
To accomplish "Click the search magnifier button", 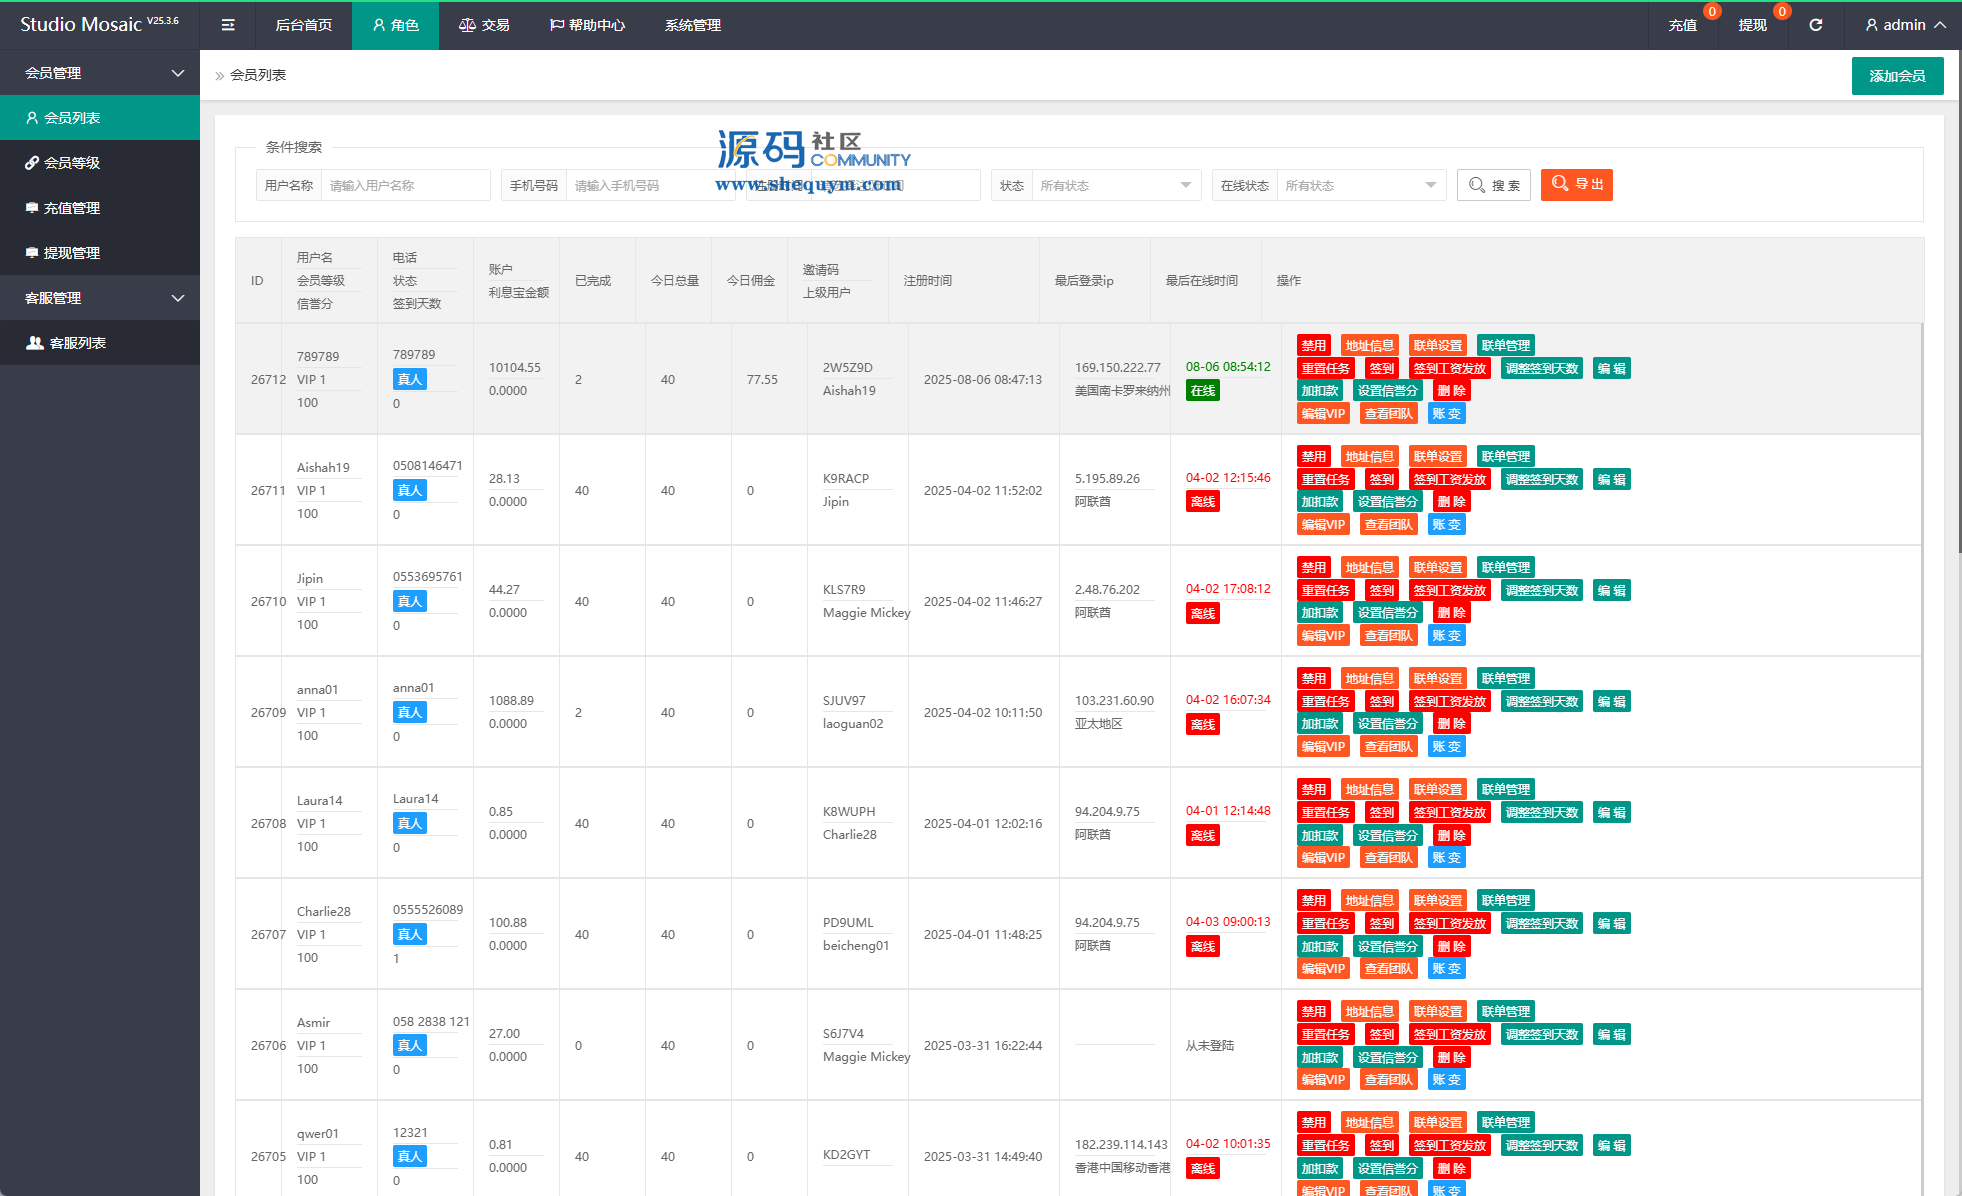I will pyautogui.click(x=1493, y=185).
